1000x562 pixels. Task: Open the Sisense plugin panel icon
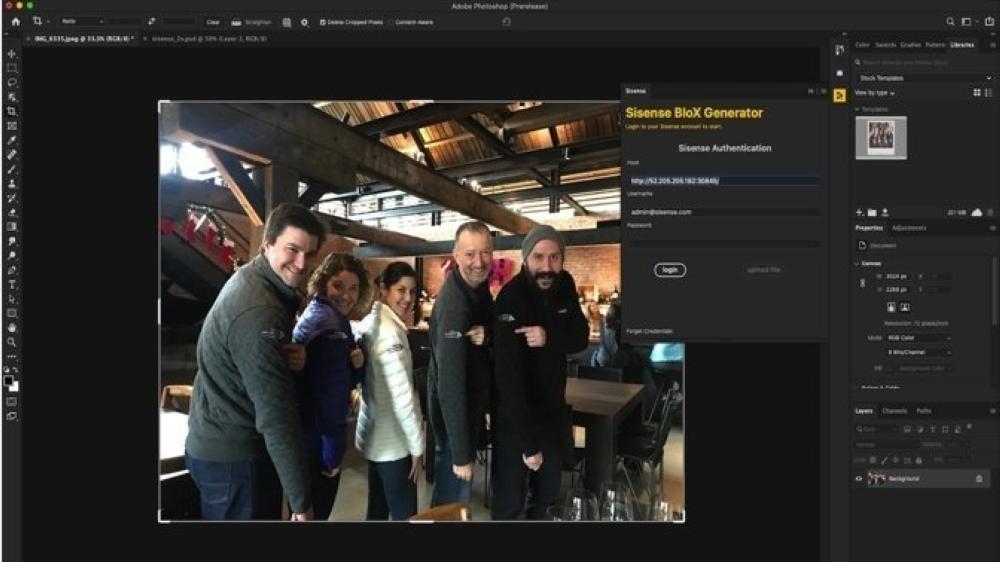pos(839,95)
